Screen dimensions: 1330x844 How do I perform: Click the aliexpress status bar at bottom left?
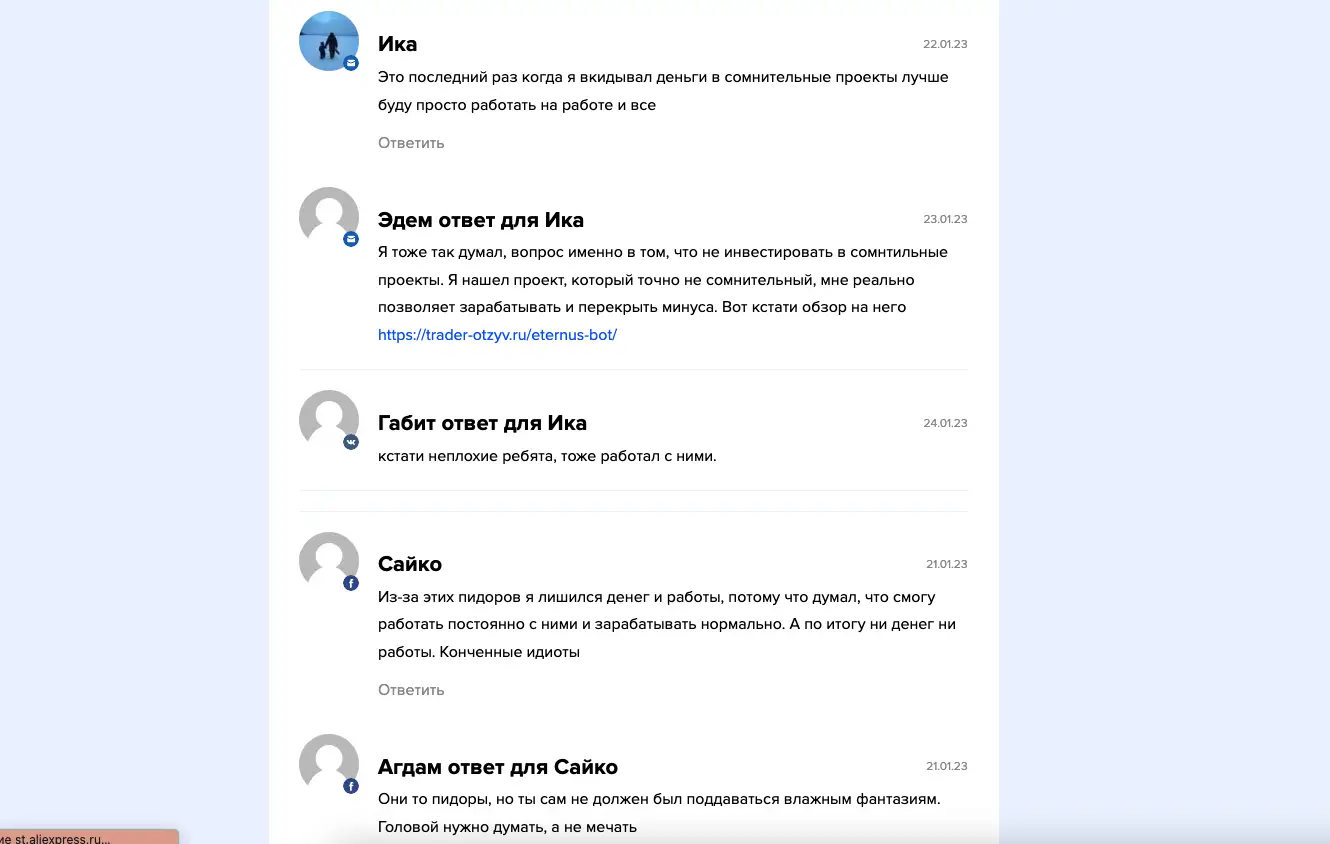click(x=89, y=837)
